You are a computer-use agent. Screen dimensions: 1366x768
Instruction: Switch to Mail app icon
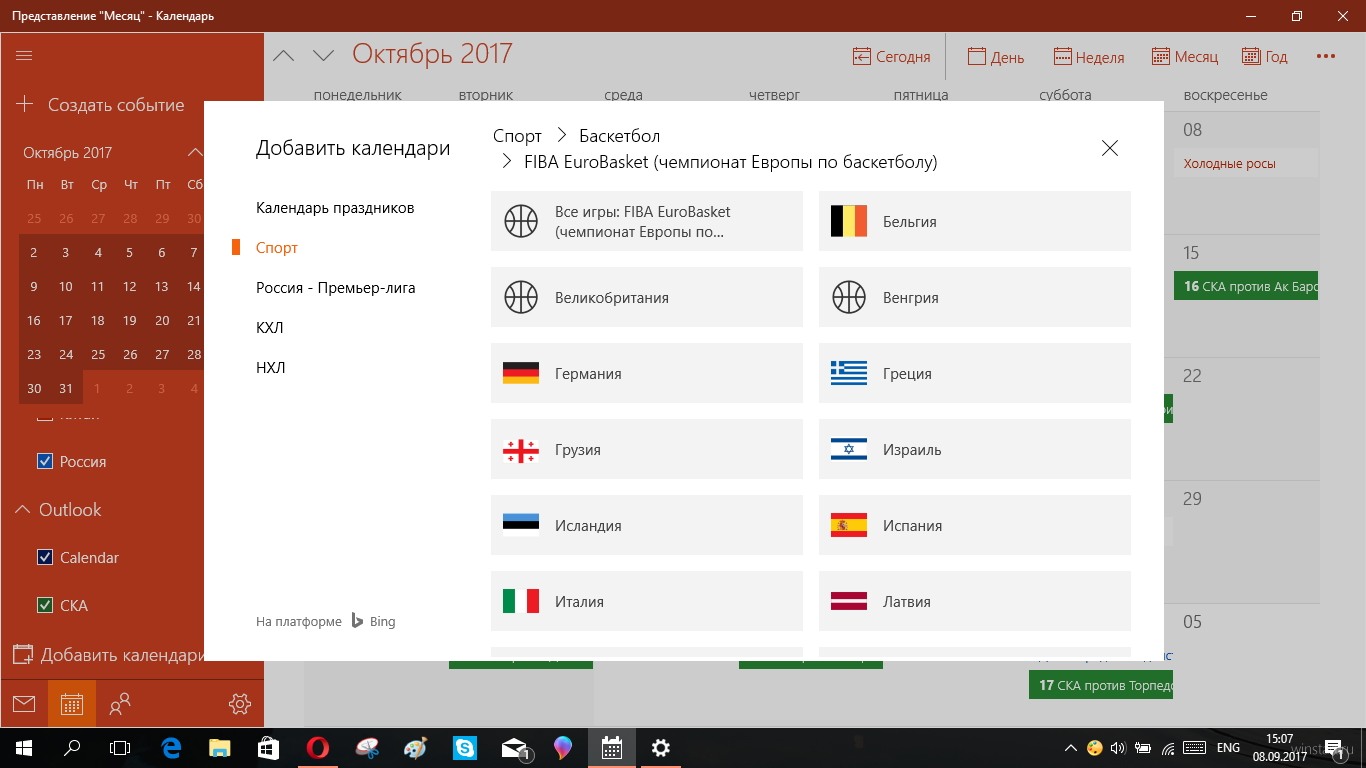coord(24,704)
